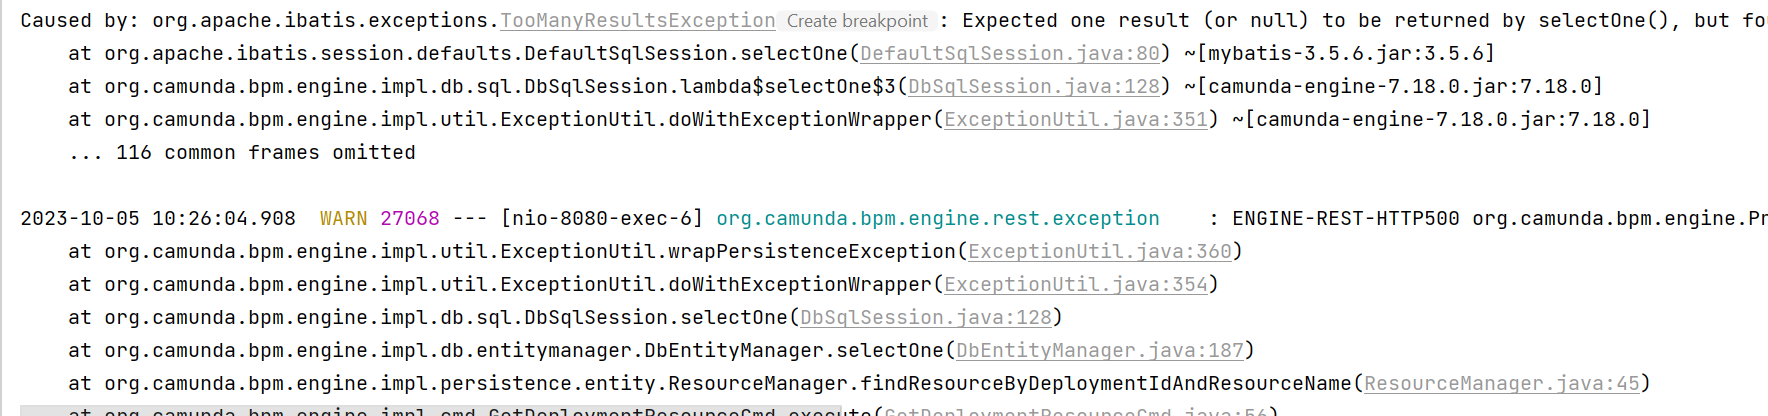Click the 'Caused by:' text
Viewport: 1768px width, 416px height.
[80, 20]
